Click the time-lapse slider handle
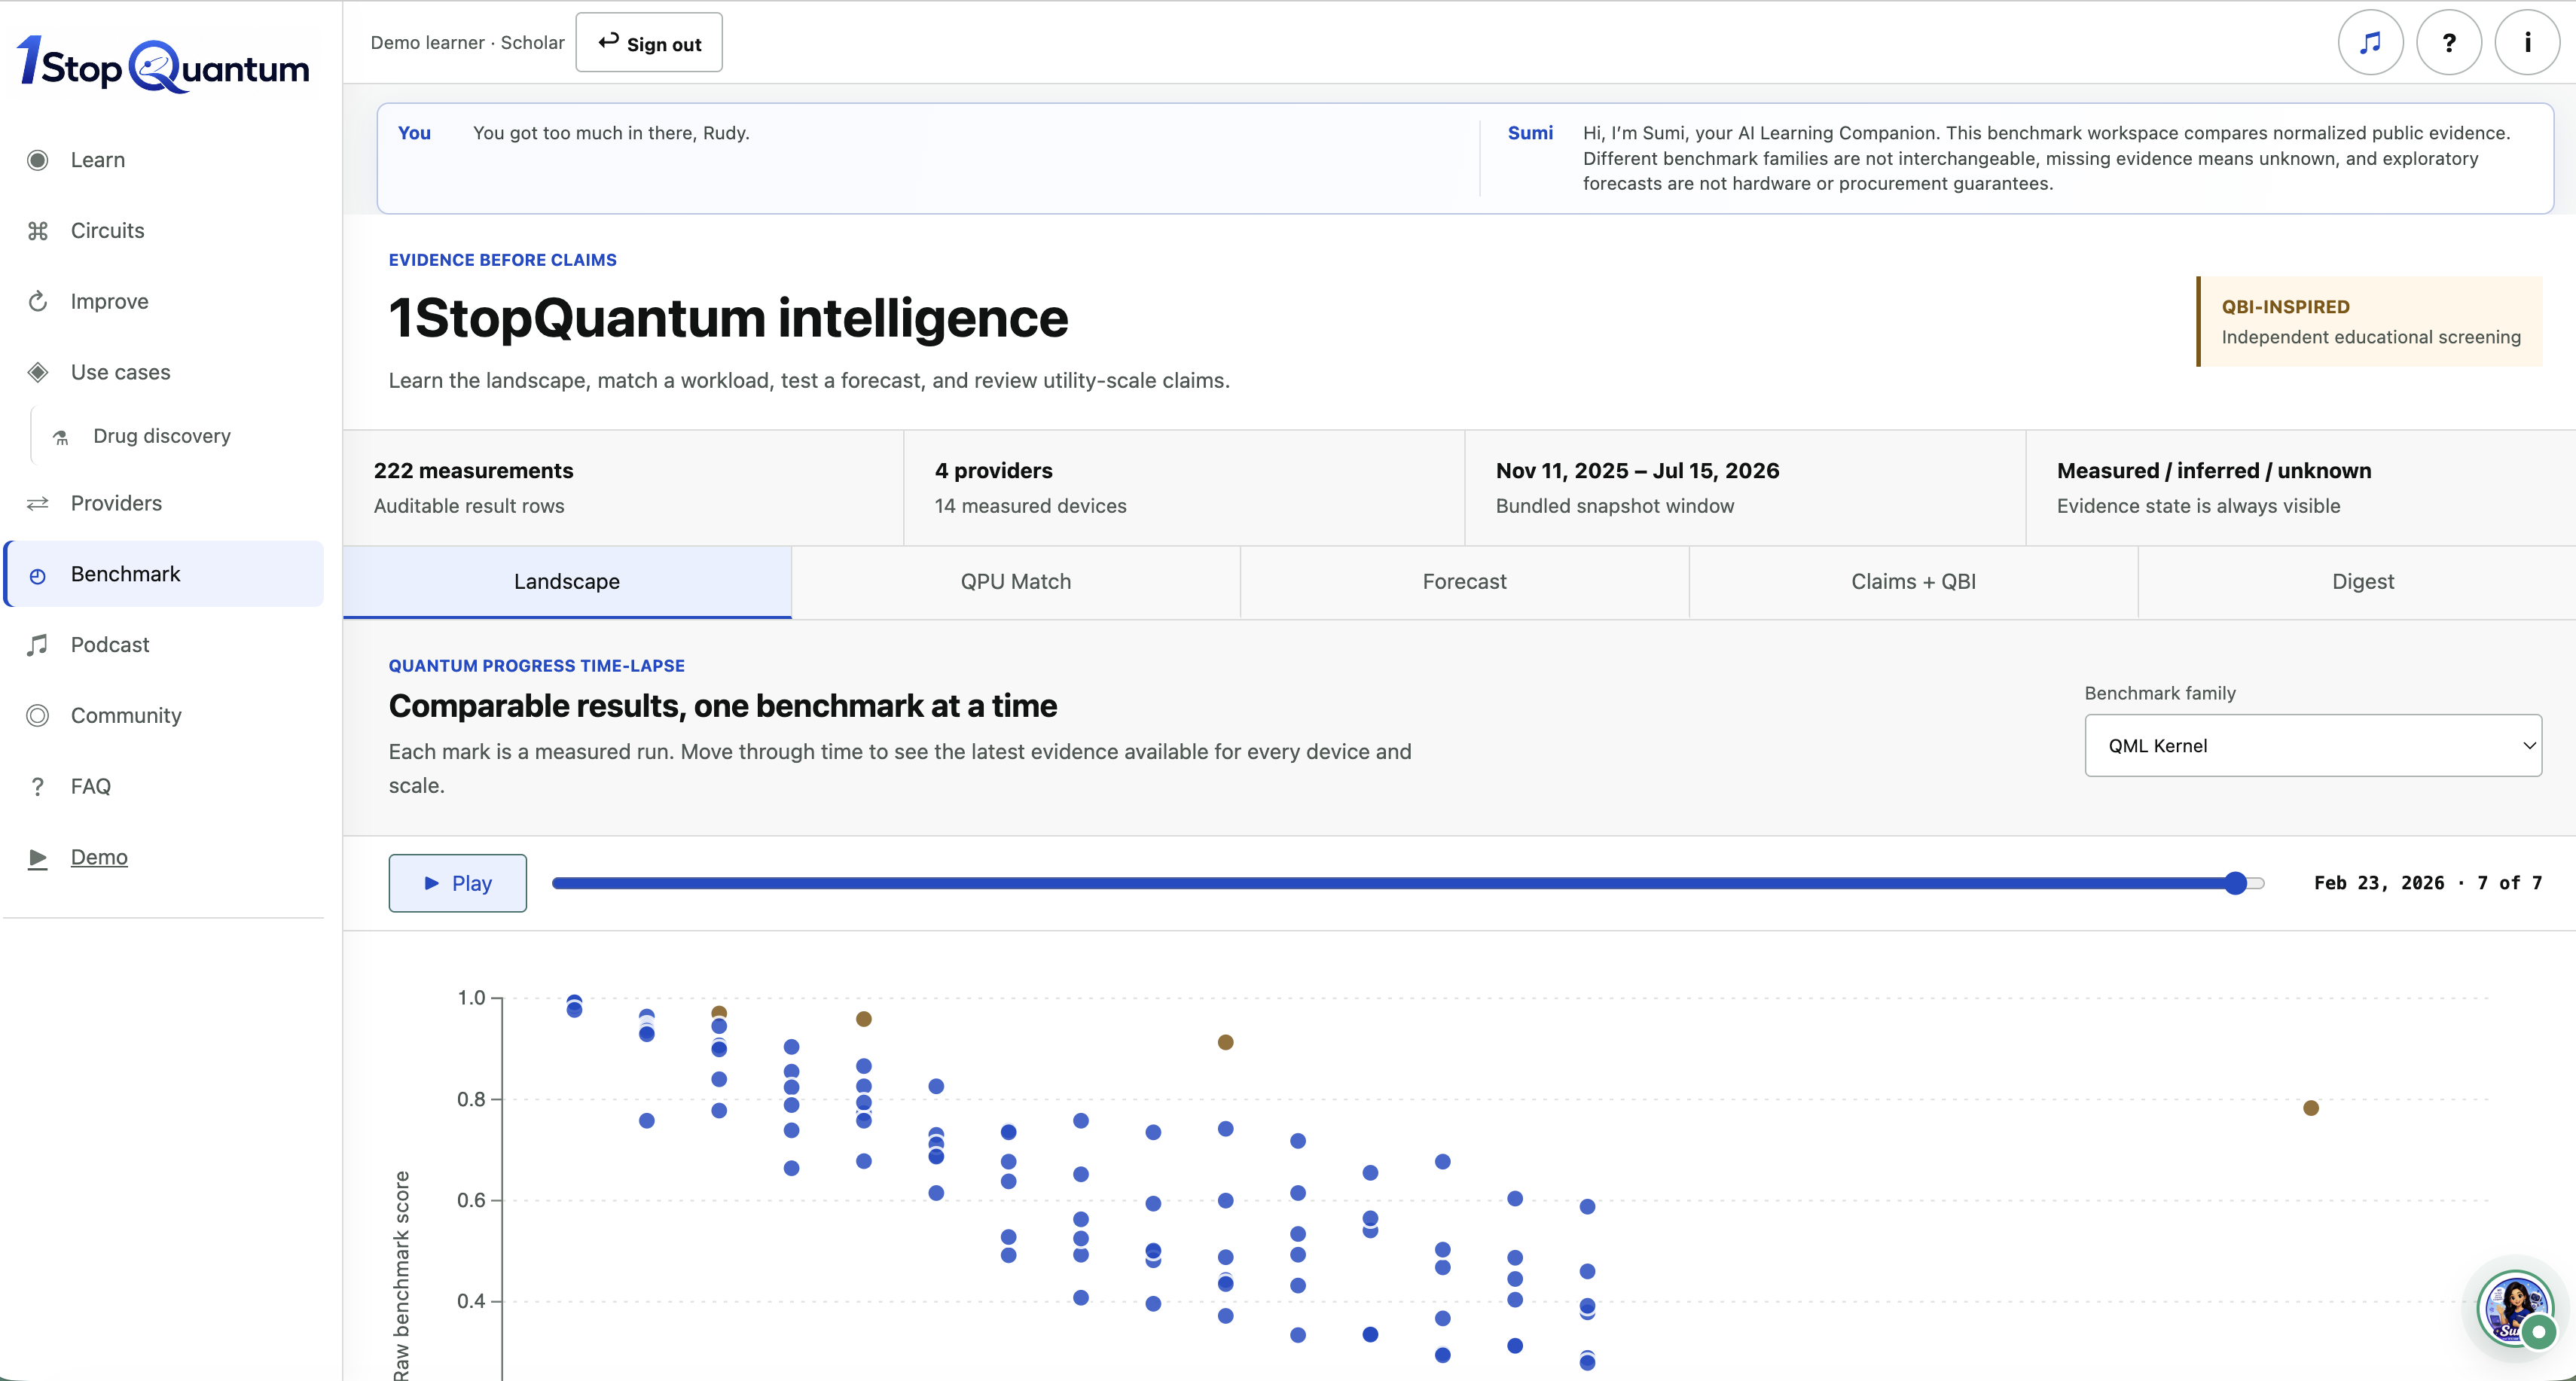This screenshot has width=2576, height=1381. pos(2236,884)
